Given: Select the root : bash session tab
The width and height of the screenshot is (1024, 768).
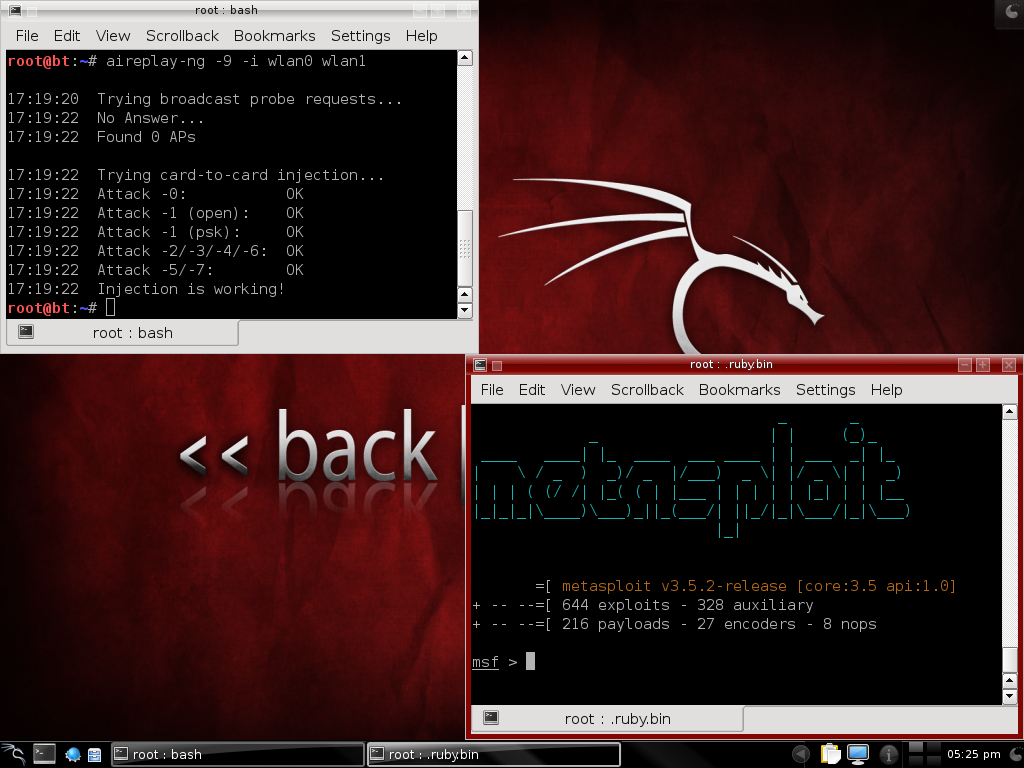Looking at the screenshot, I should [122, 333].
